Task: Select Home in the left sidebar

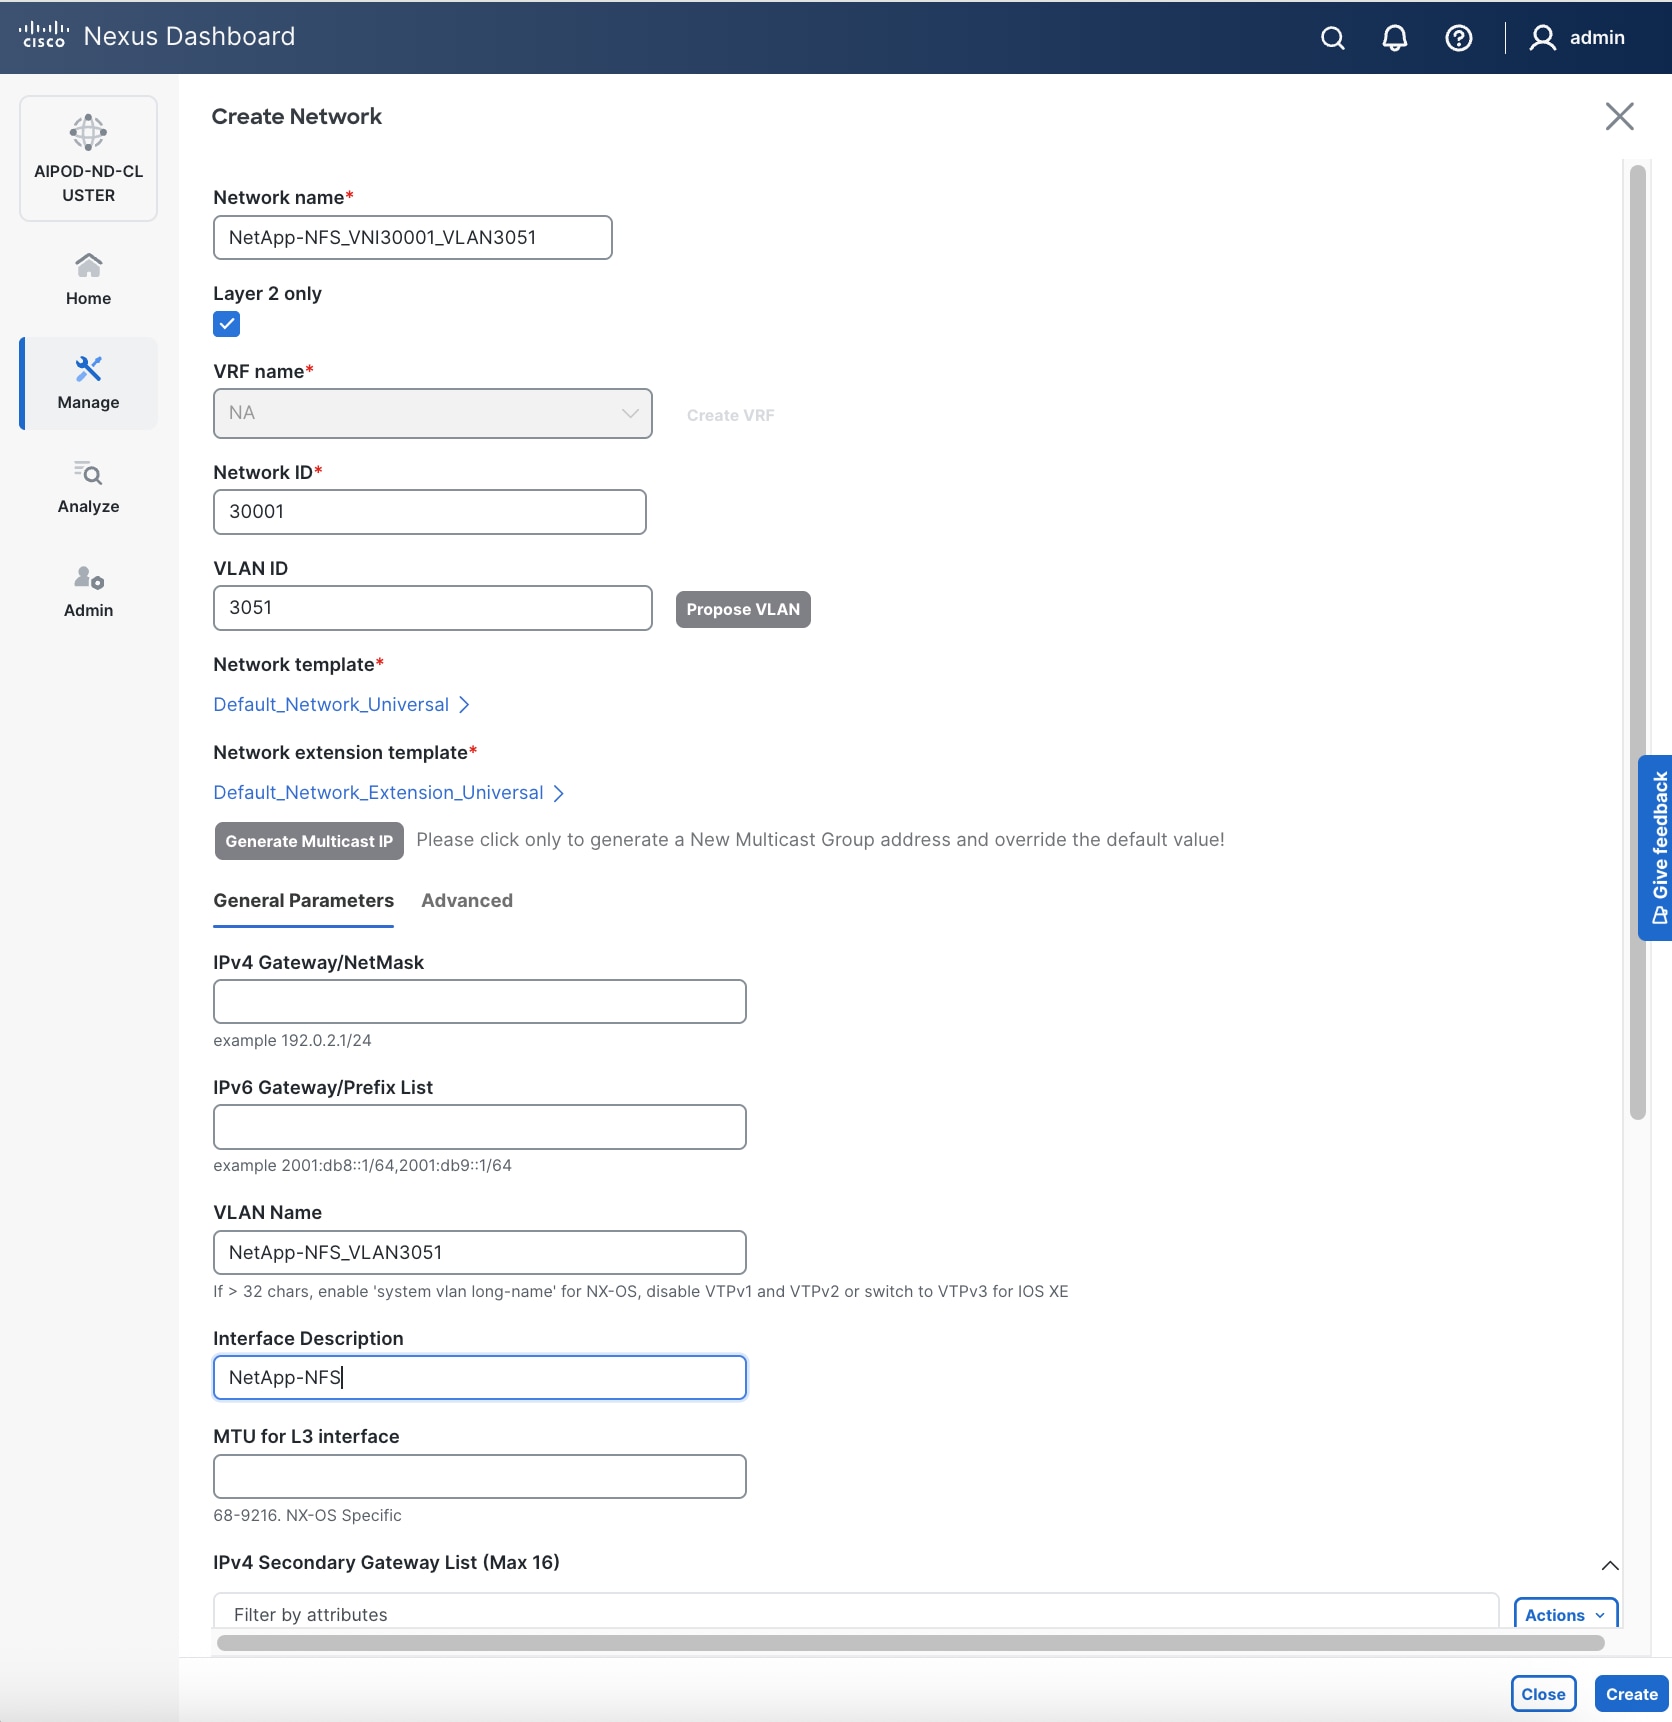Action: coord(88,278)
